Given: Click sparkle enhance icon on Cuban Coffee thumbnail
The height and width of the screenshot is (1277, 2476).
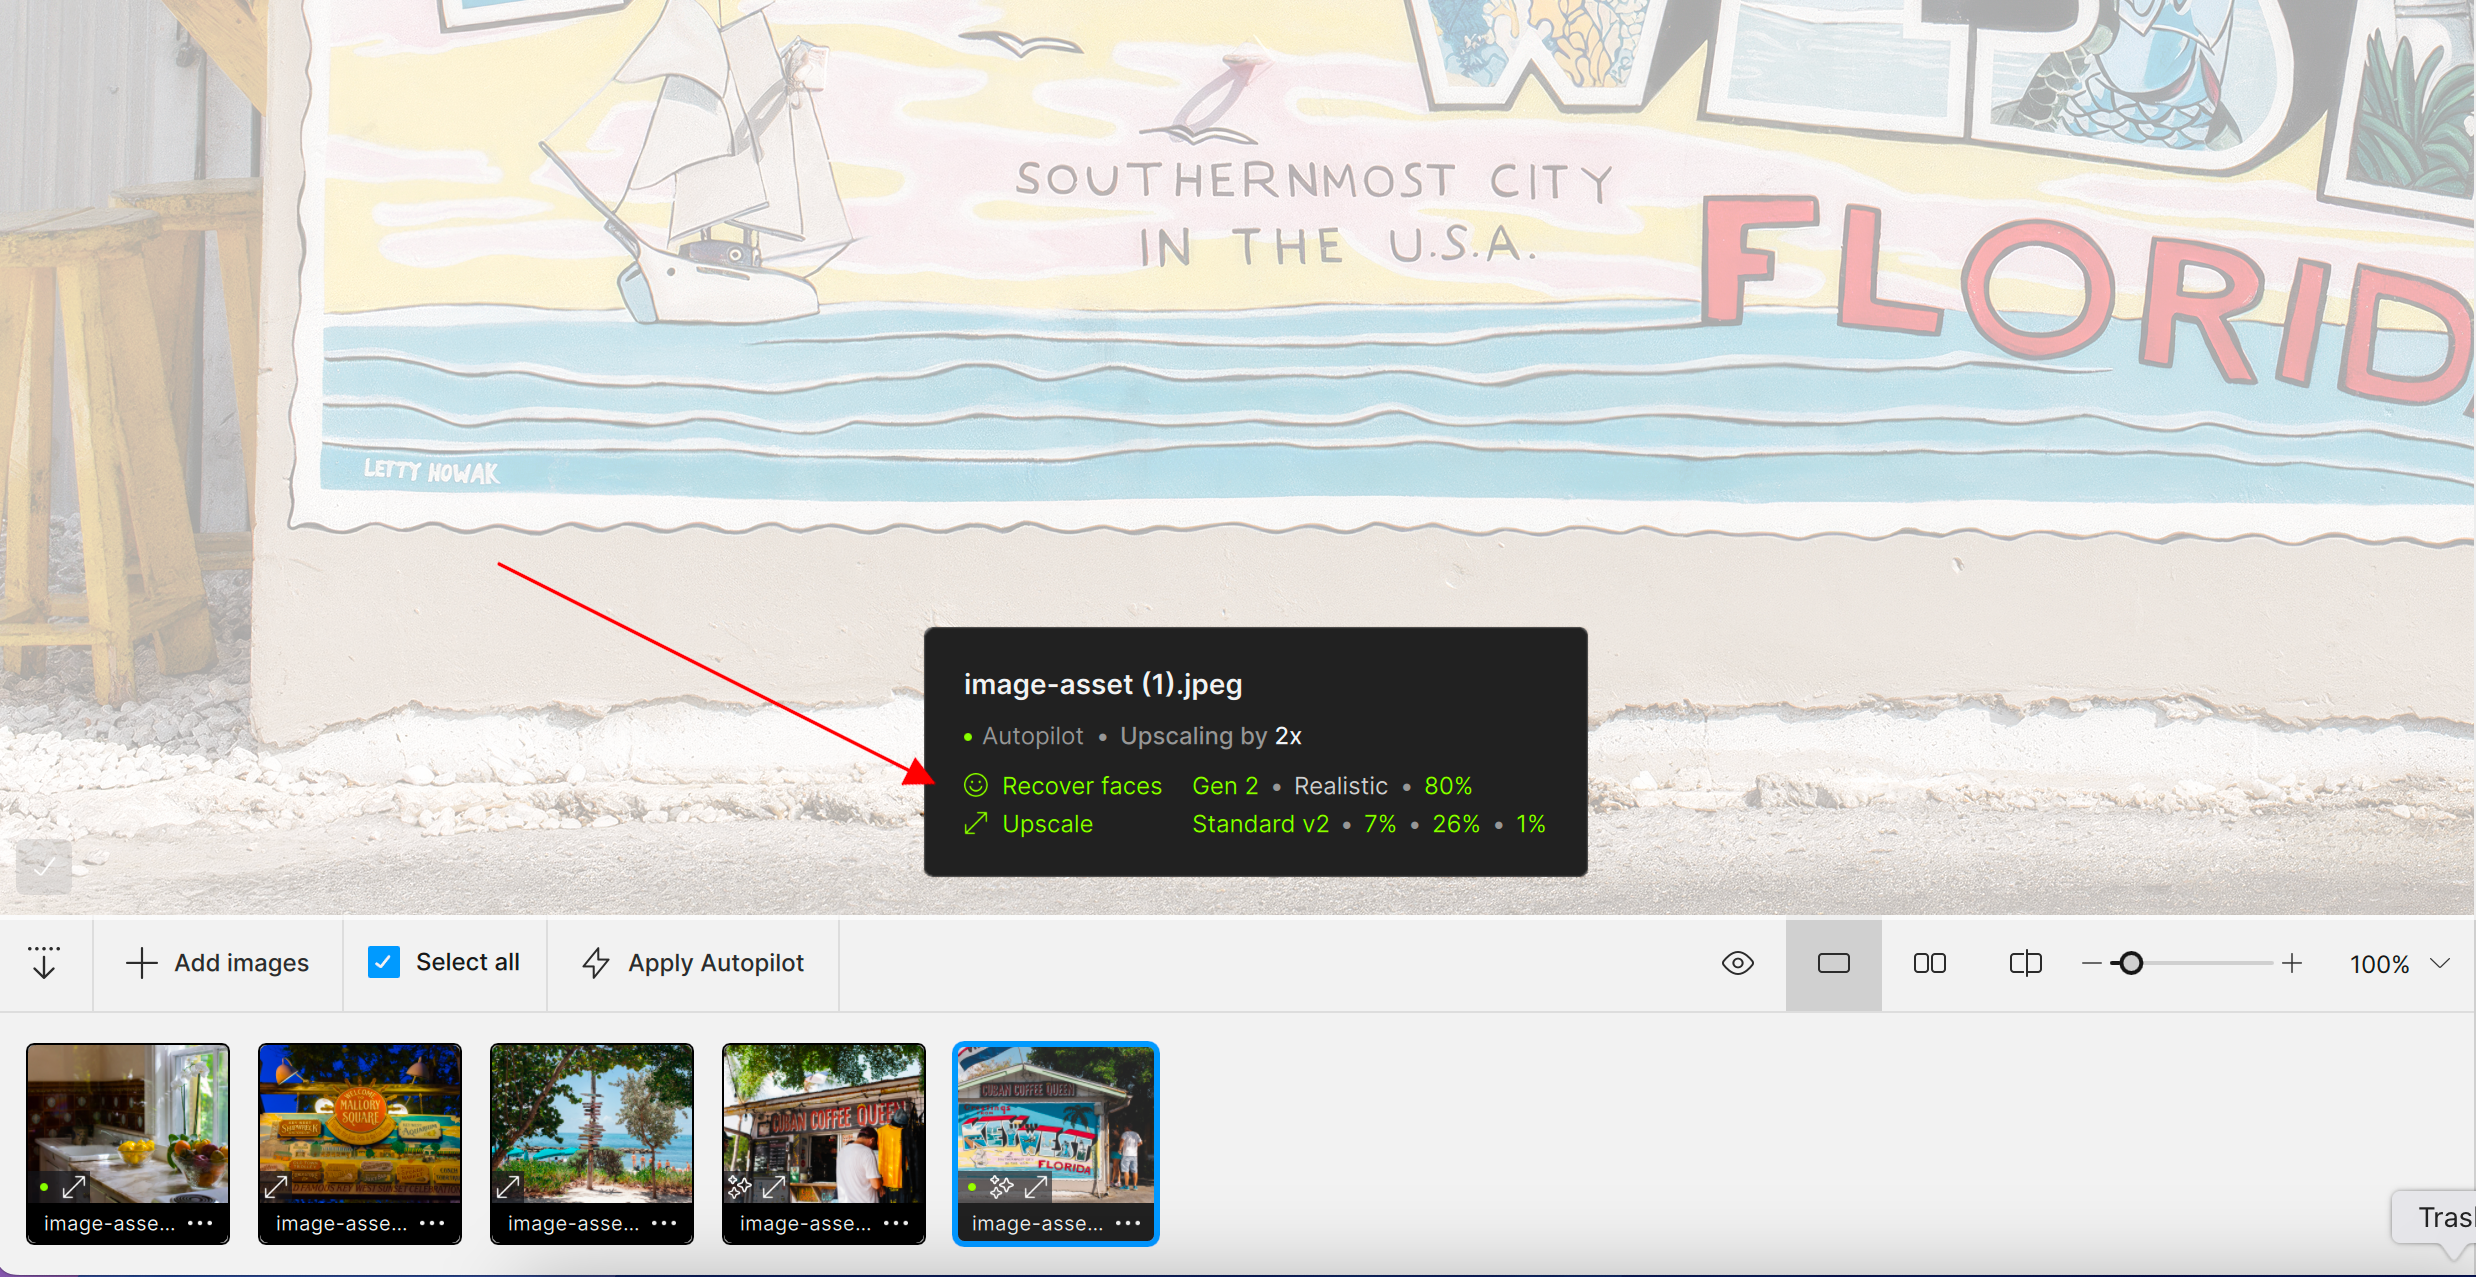Looking at the screenshot, I should click(x=739, y=1187).
